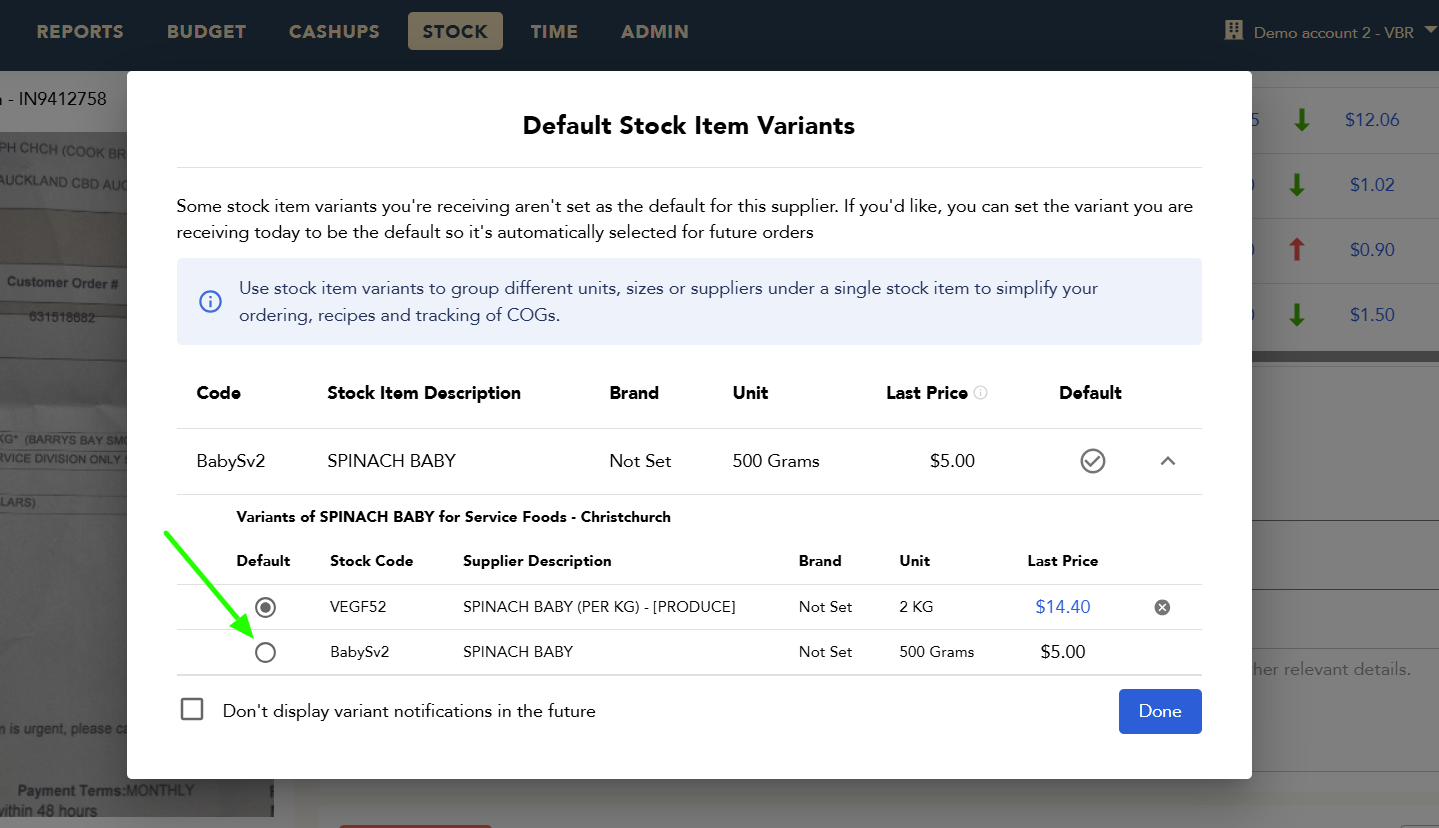Check Don't display variant notifications checkbox
The image size is (1439, 828).
192,710
